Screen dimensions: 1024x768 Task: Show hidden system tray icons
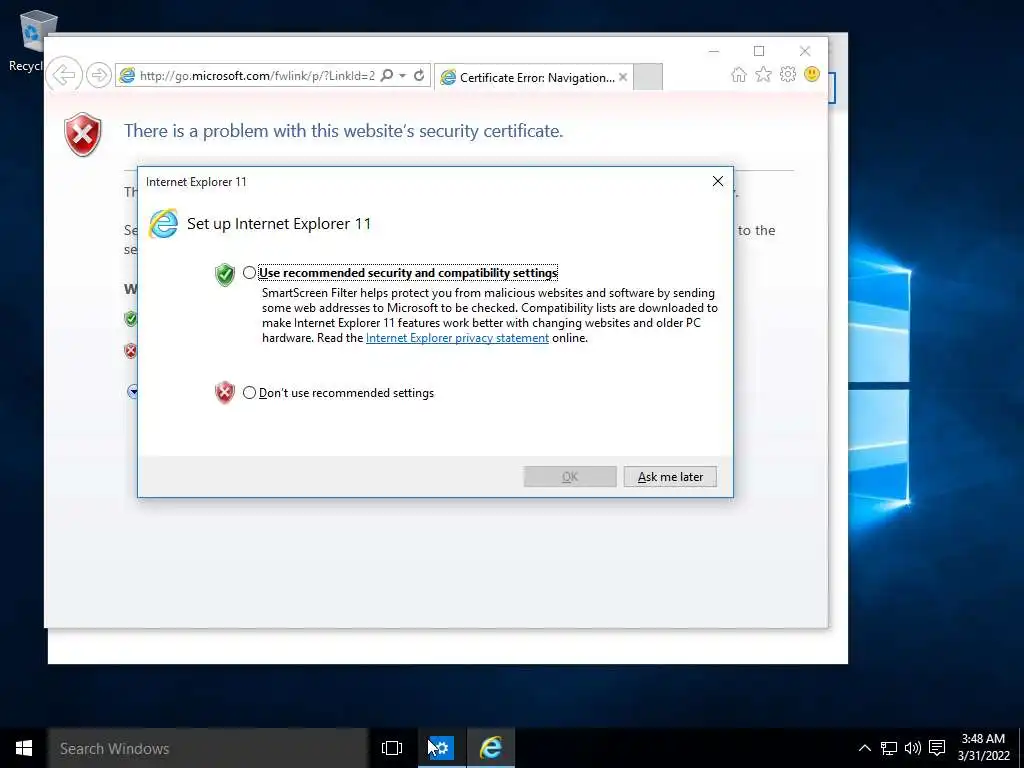pyautogui.click(x=864, y=748)
